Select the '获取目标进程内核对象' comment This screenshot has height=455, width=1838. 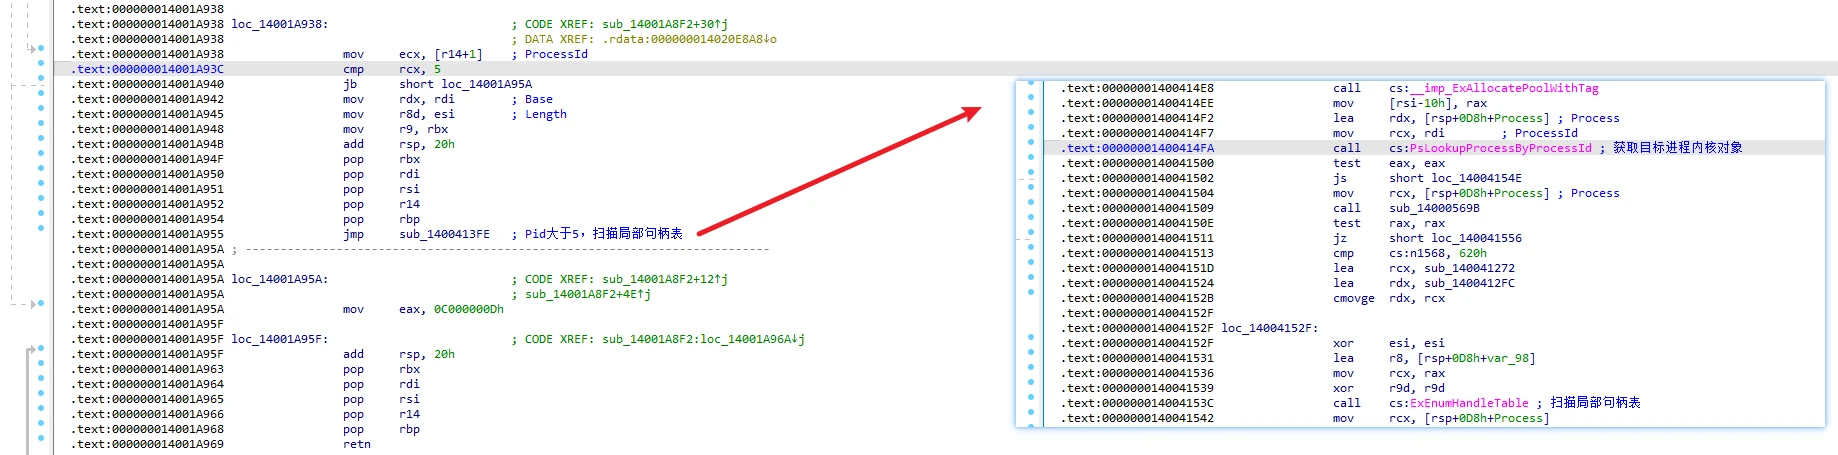click(x=1677, y=147)
